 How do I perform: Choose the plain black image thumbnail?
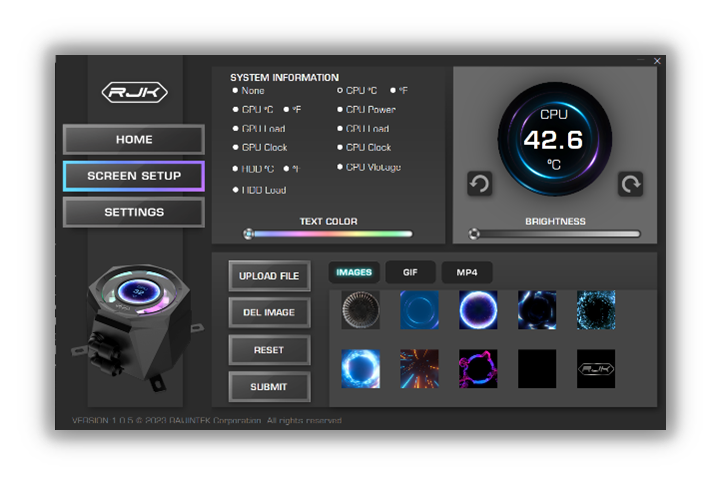pos(537,368)
